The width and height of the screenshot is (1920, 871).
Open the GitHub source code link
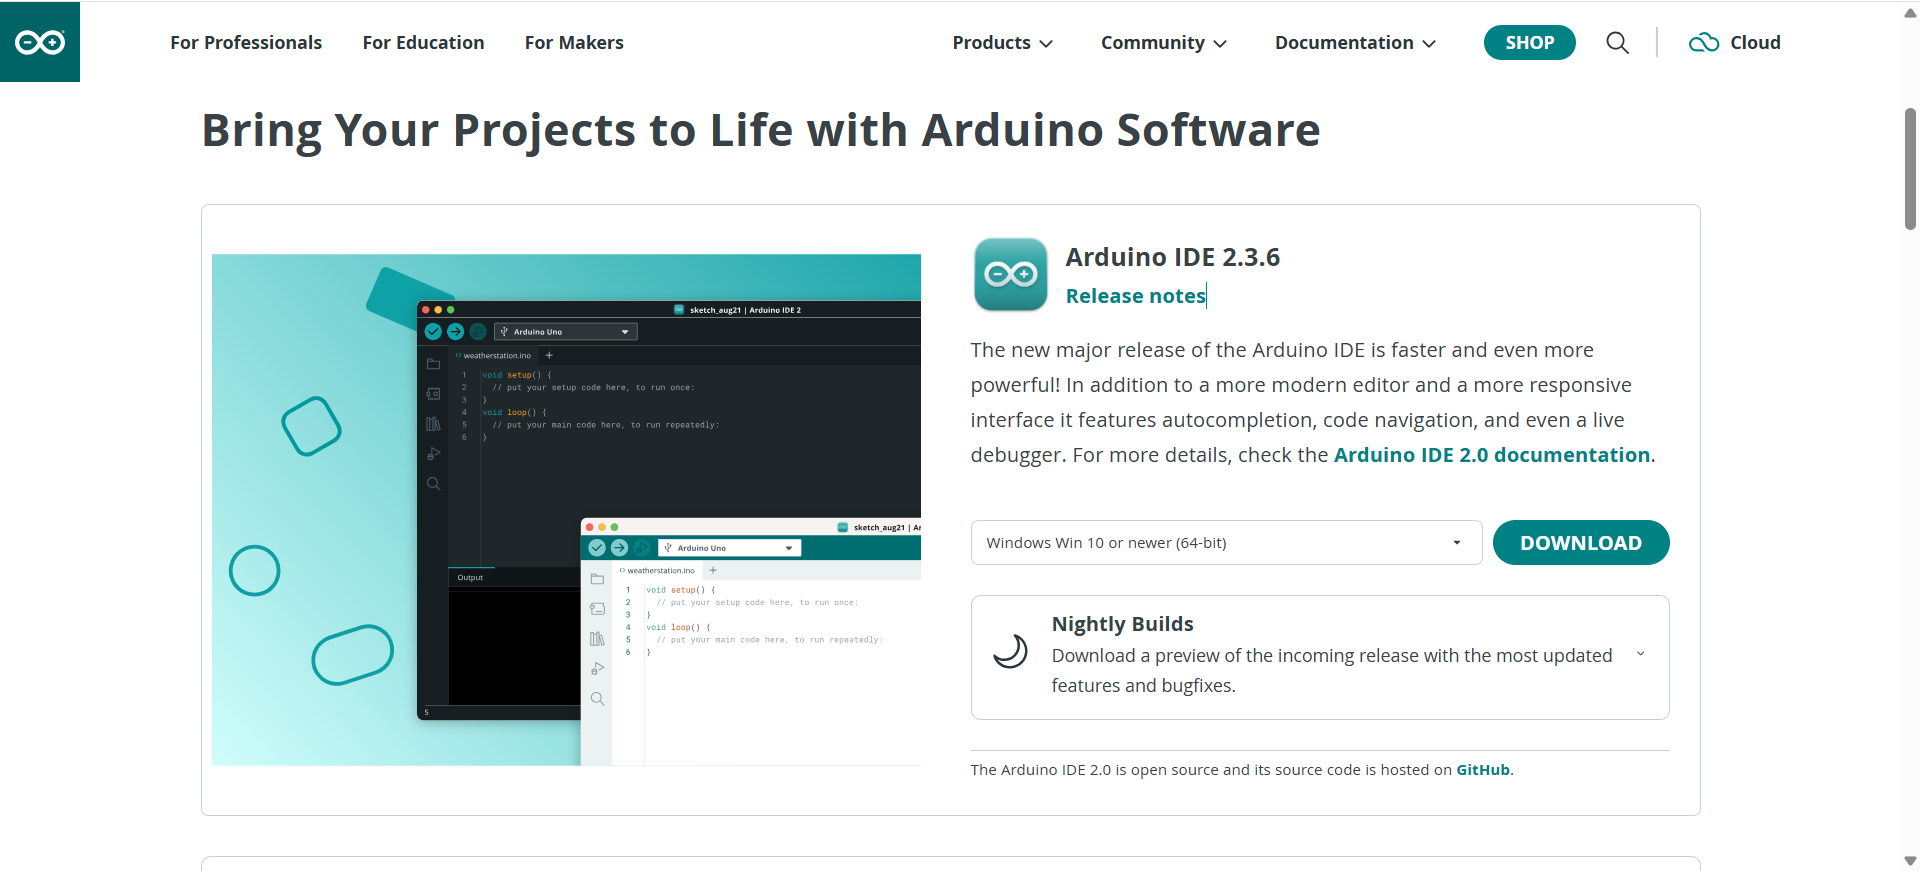(1483, 770)
